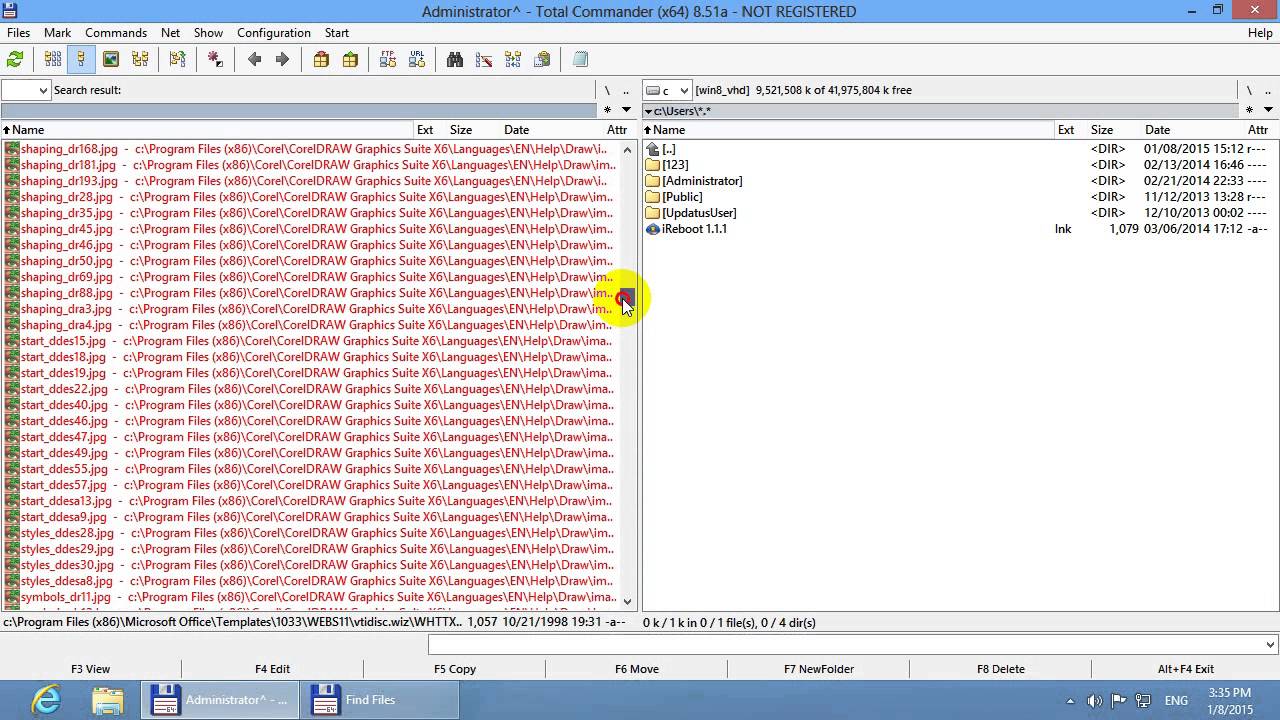
Task: Toggle the full file details view icon
Action: pos(81,59)
